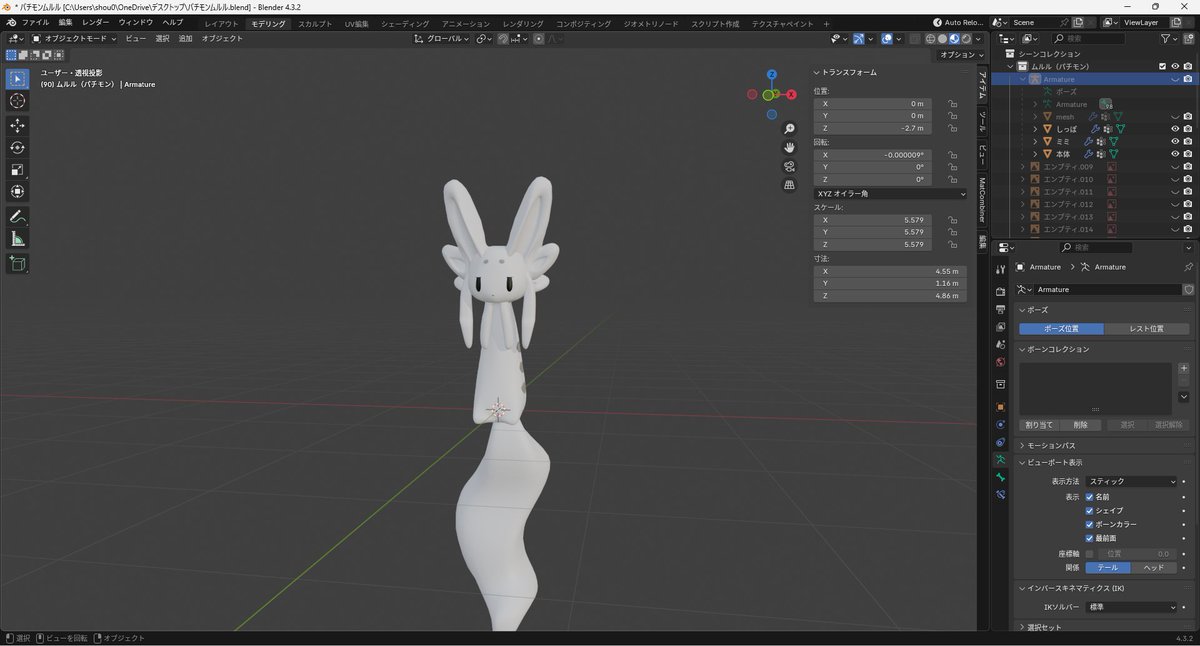Open the XYZ オイラー角 rotation mode dropdown

(890, 193)
